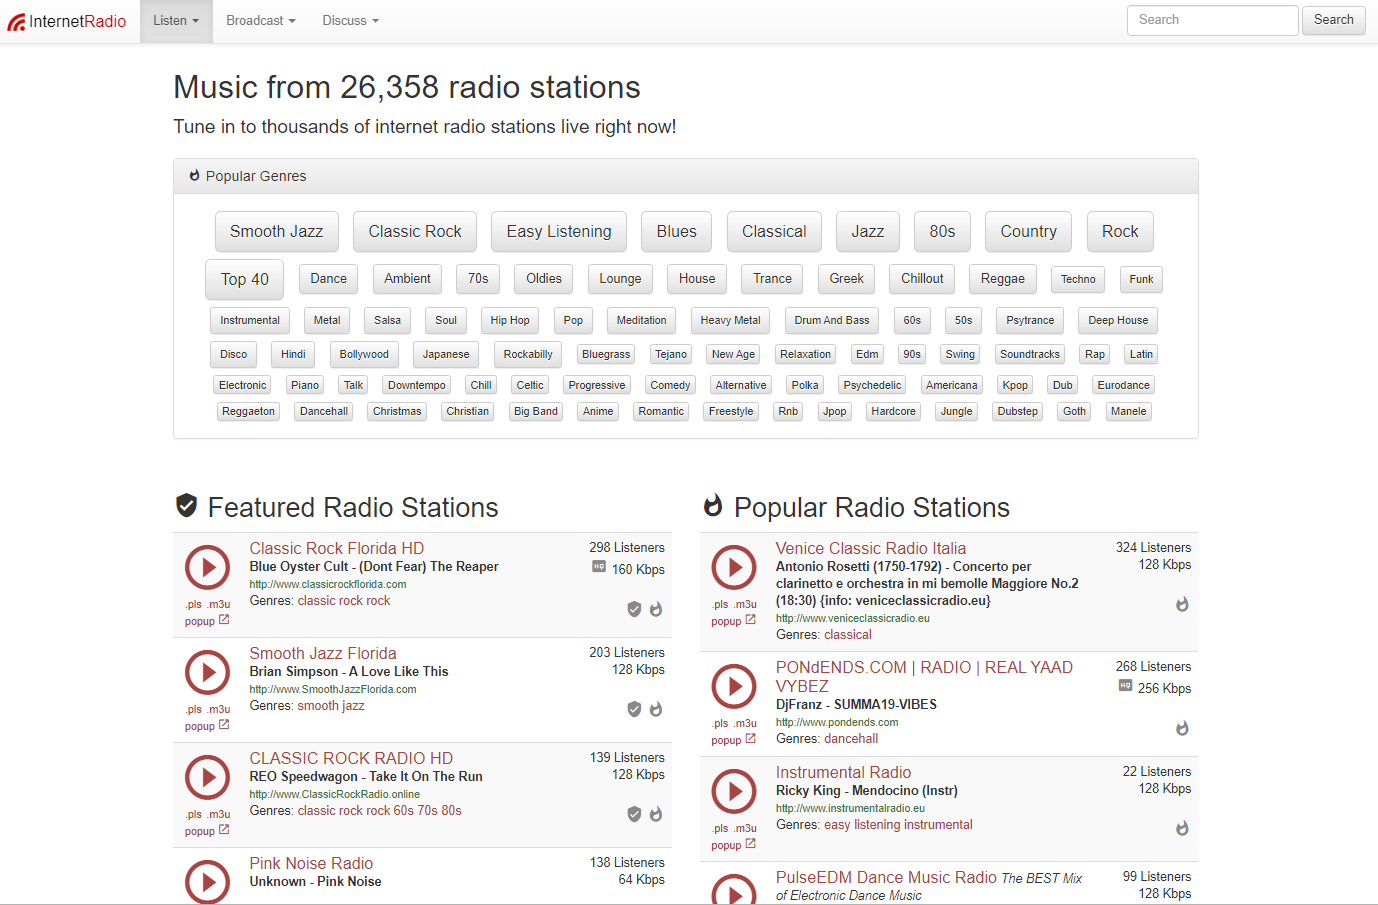Open popup player for Smooth Jazz Florida
Image resolution: width=1378 pixels, height=905 pixels.
pos(207,726)
